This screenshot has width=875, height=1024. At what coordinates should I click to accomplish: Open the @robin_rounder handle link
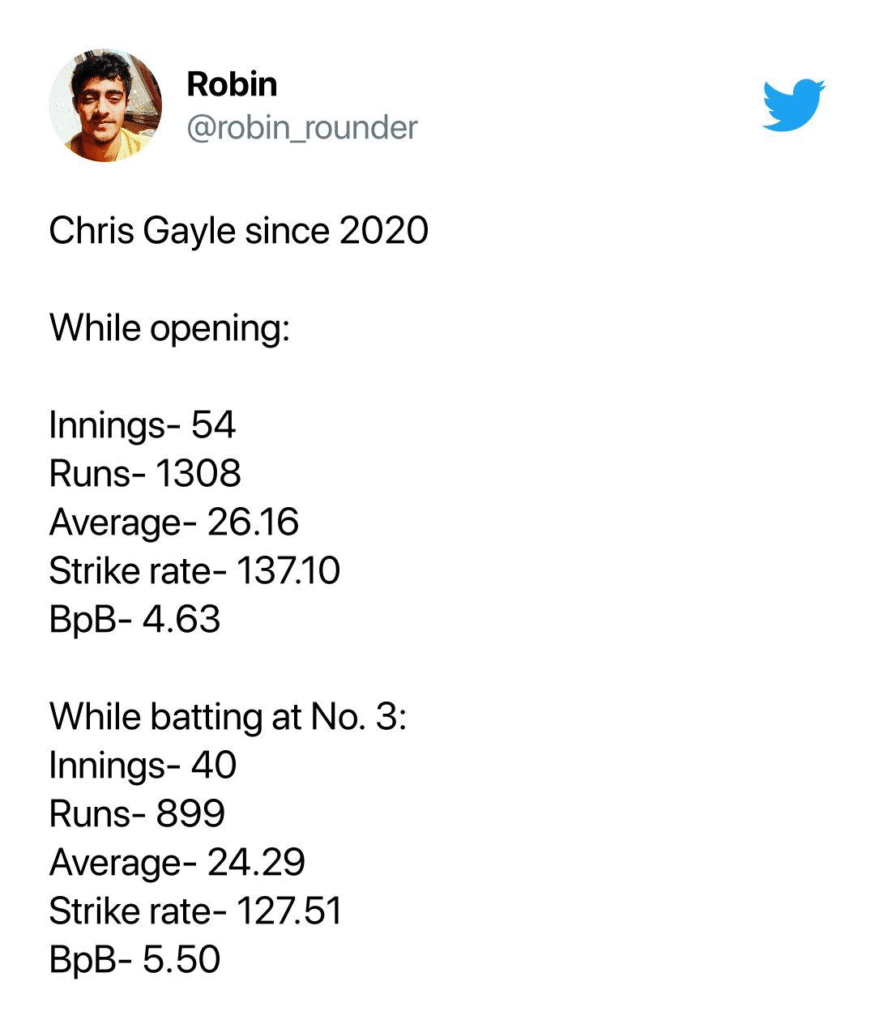pos(302,128)
